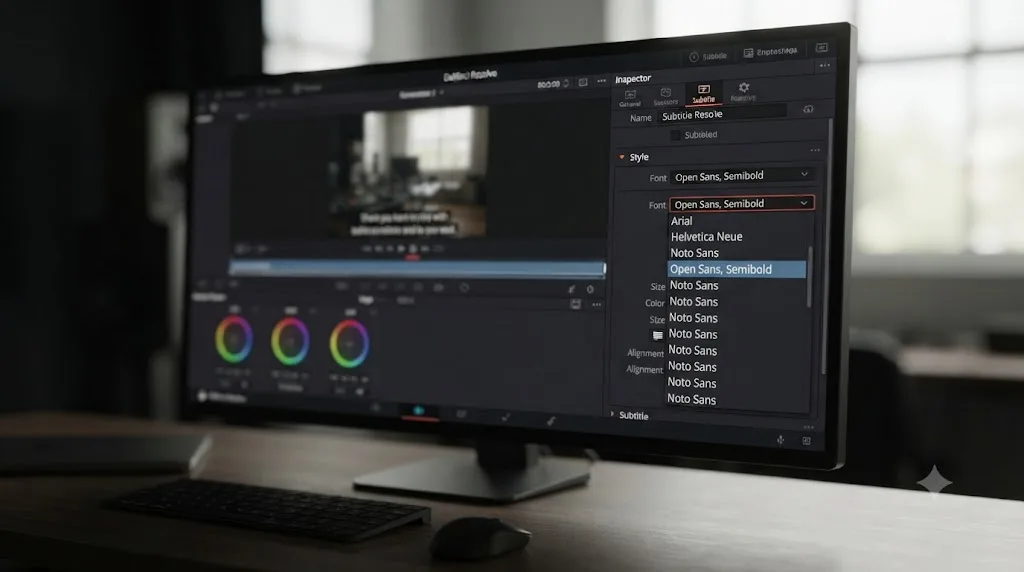Click the Inspector panel scrollbar
This screenshot has height=572, width=1024.
coord(827,247)
